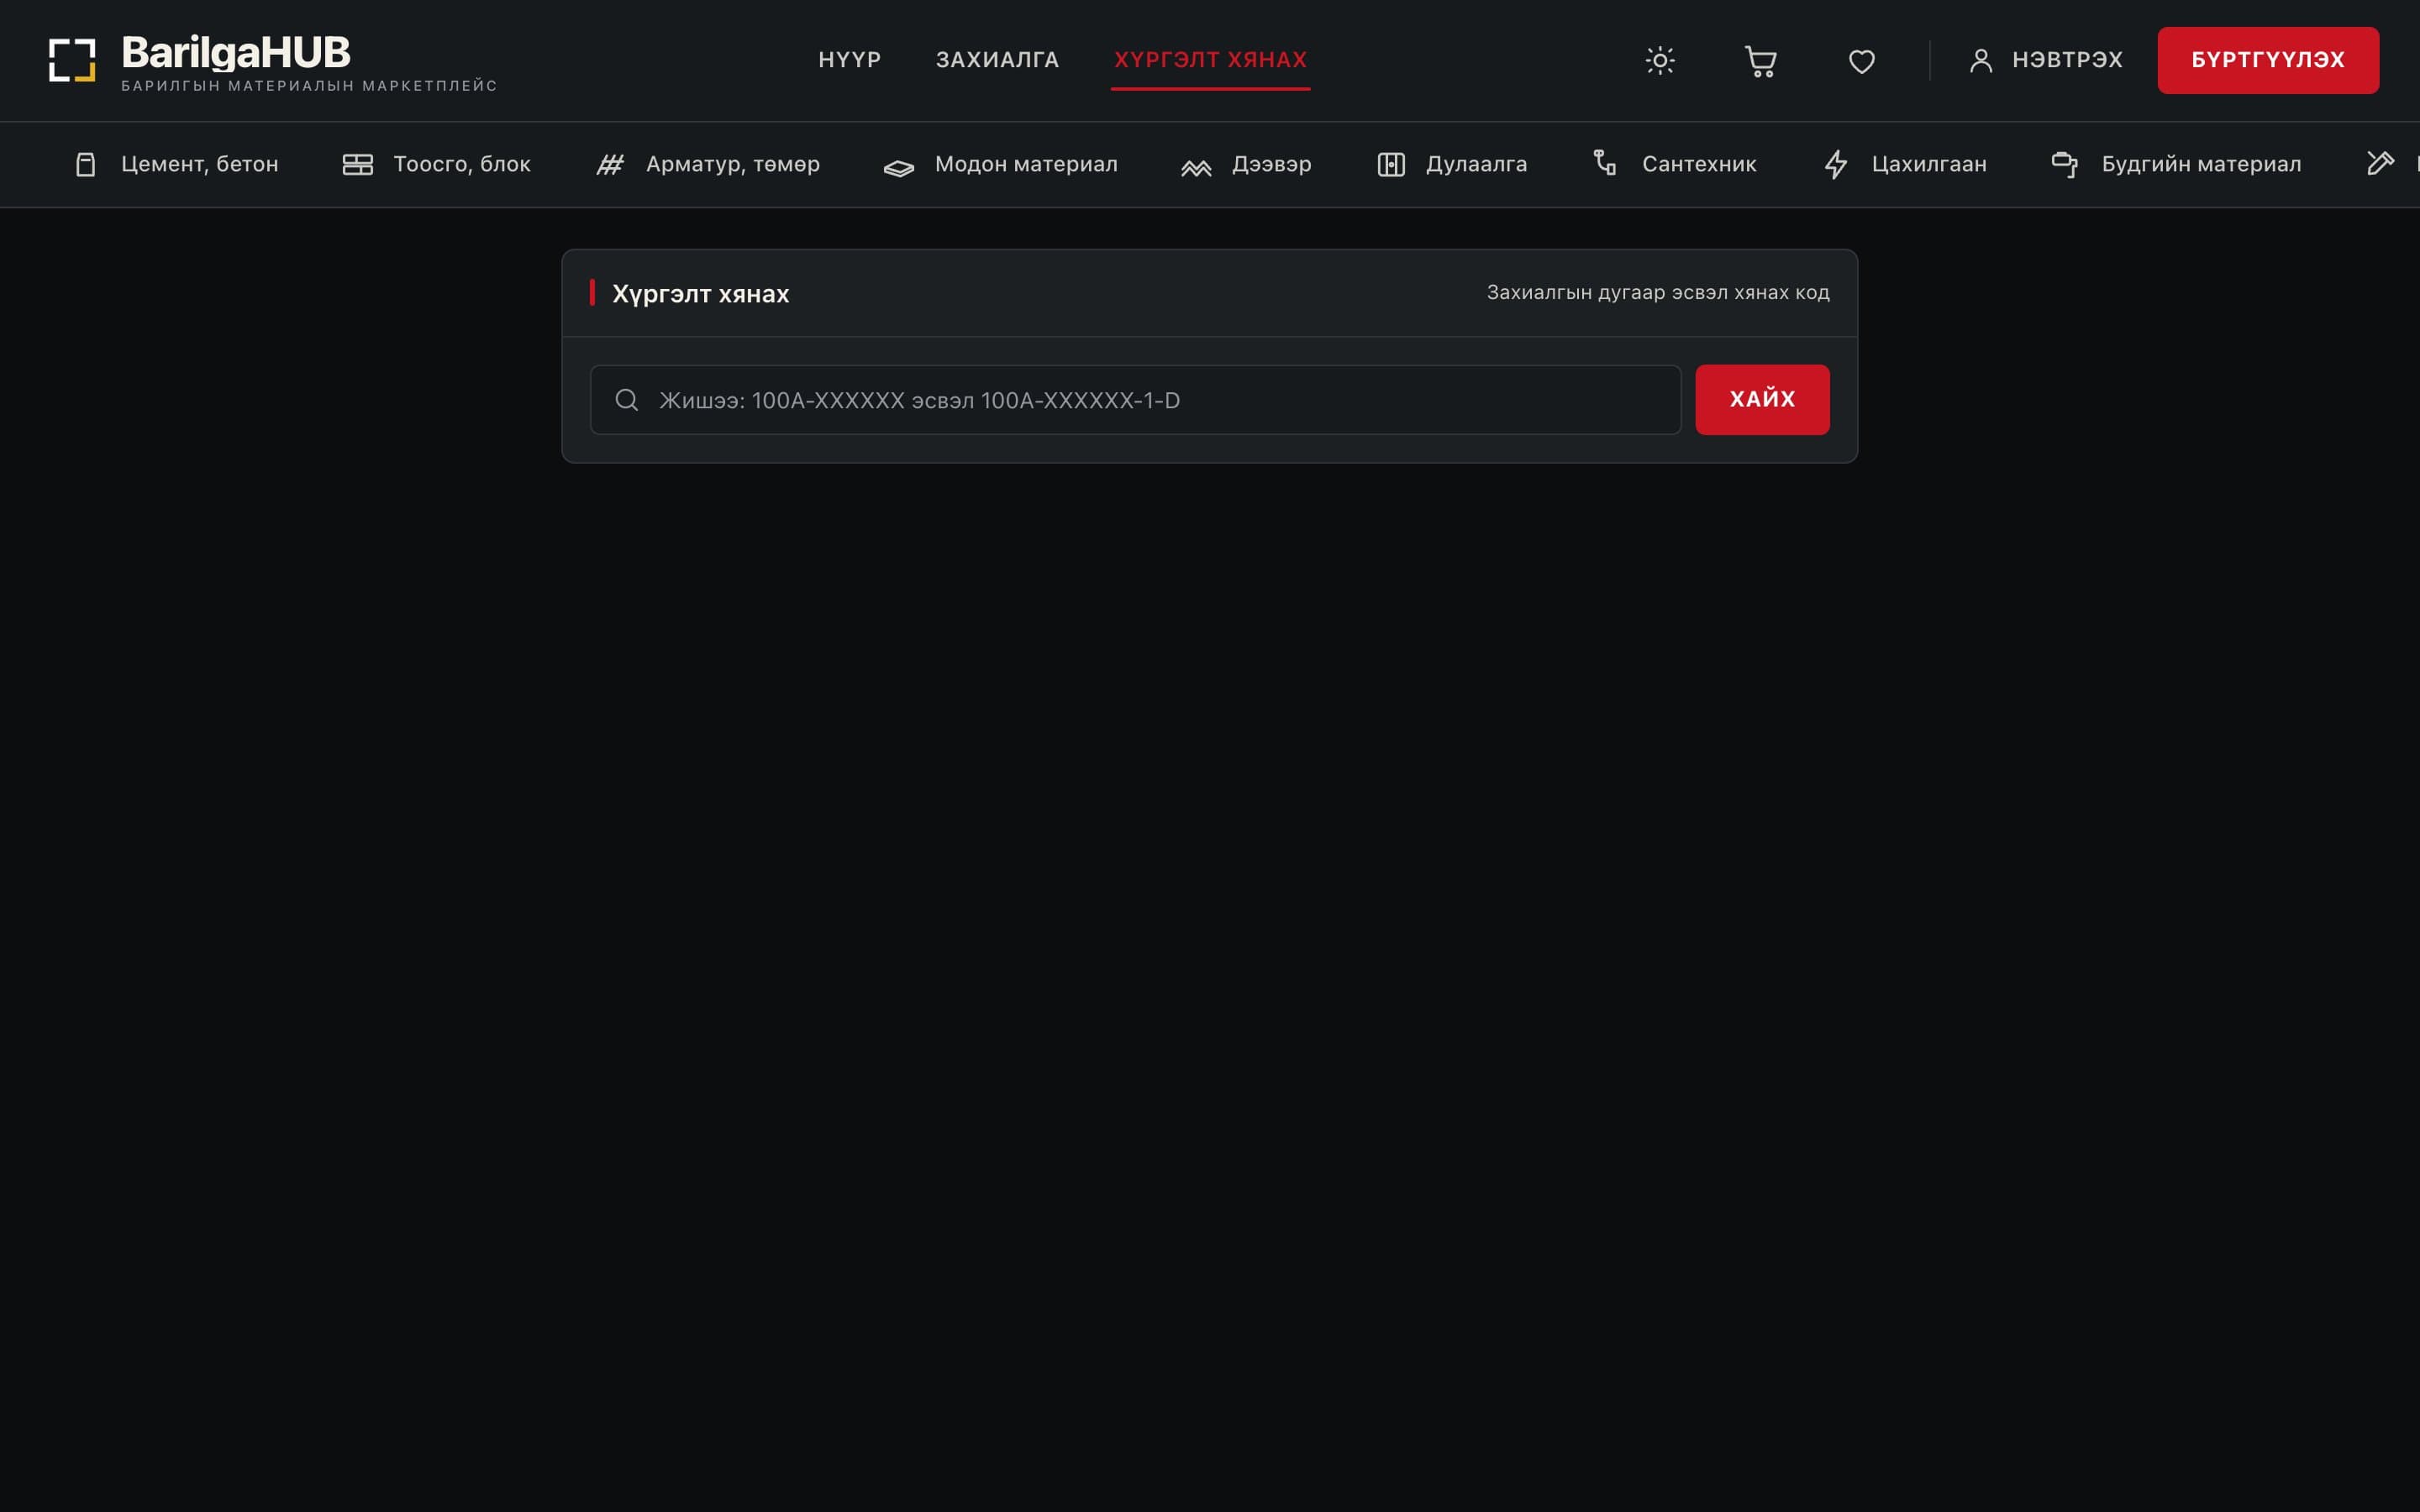
Task: Click the Модон материал wood icon
Action: click(x=899, y=167)
